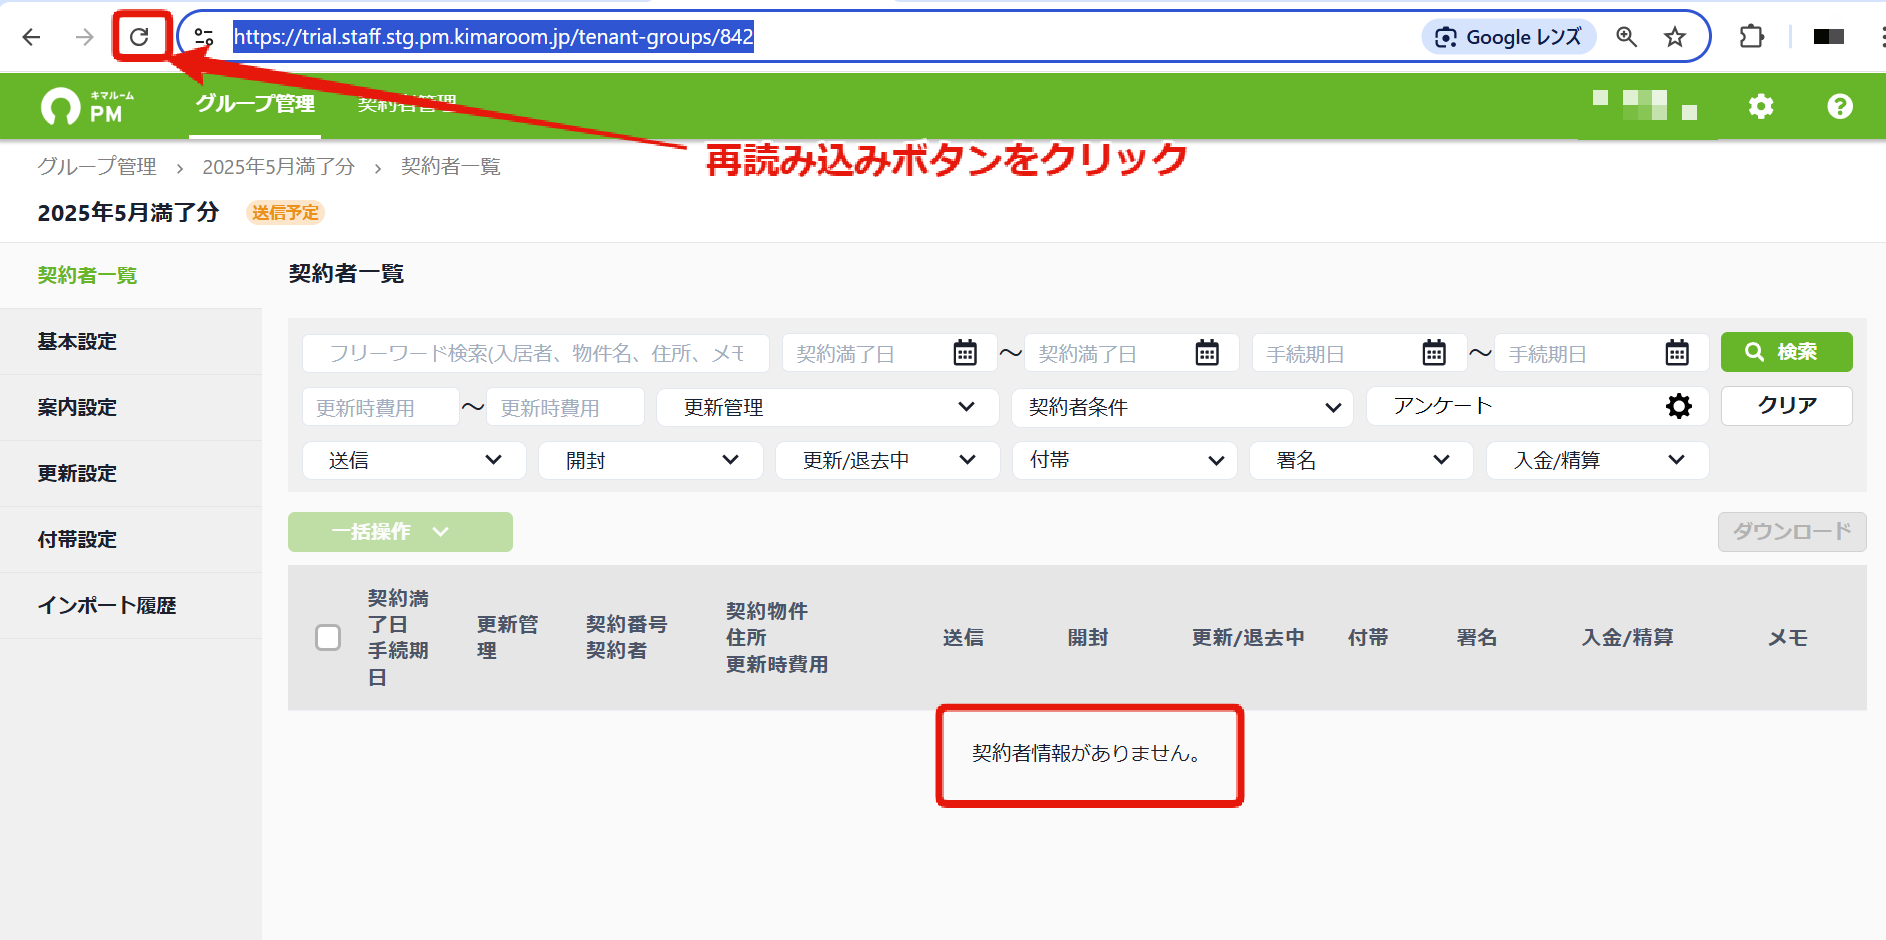
Task: Click the クリア button
Action: click(x=1786, y=406)
